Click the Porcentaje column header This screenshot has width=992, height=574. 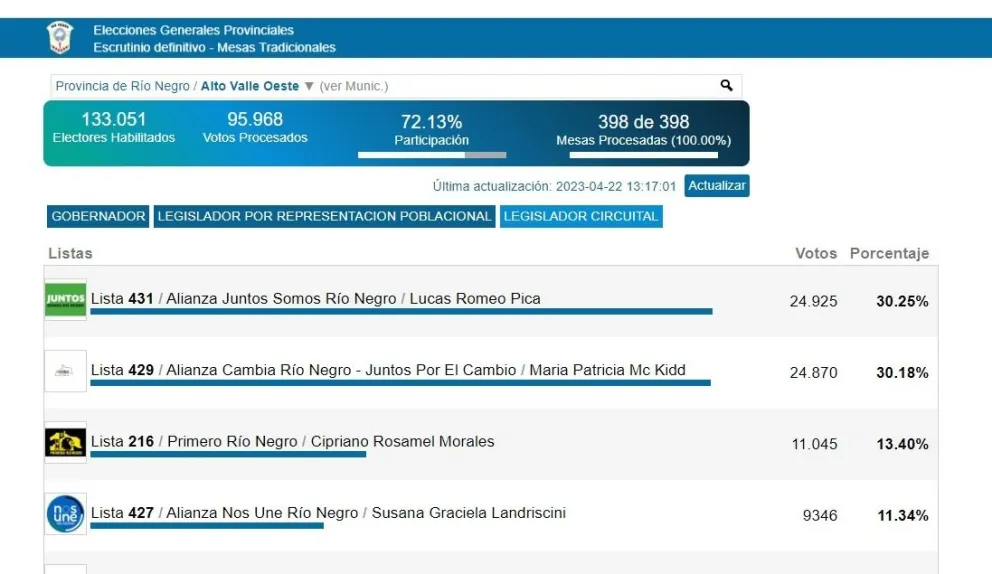(x=890, y=253)
